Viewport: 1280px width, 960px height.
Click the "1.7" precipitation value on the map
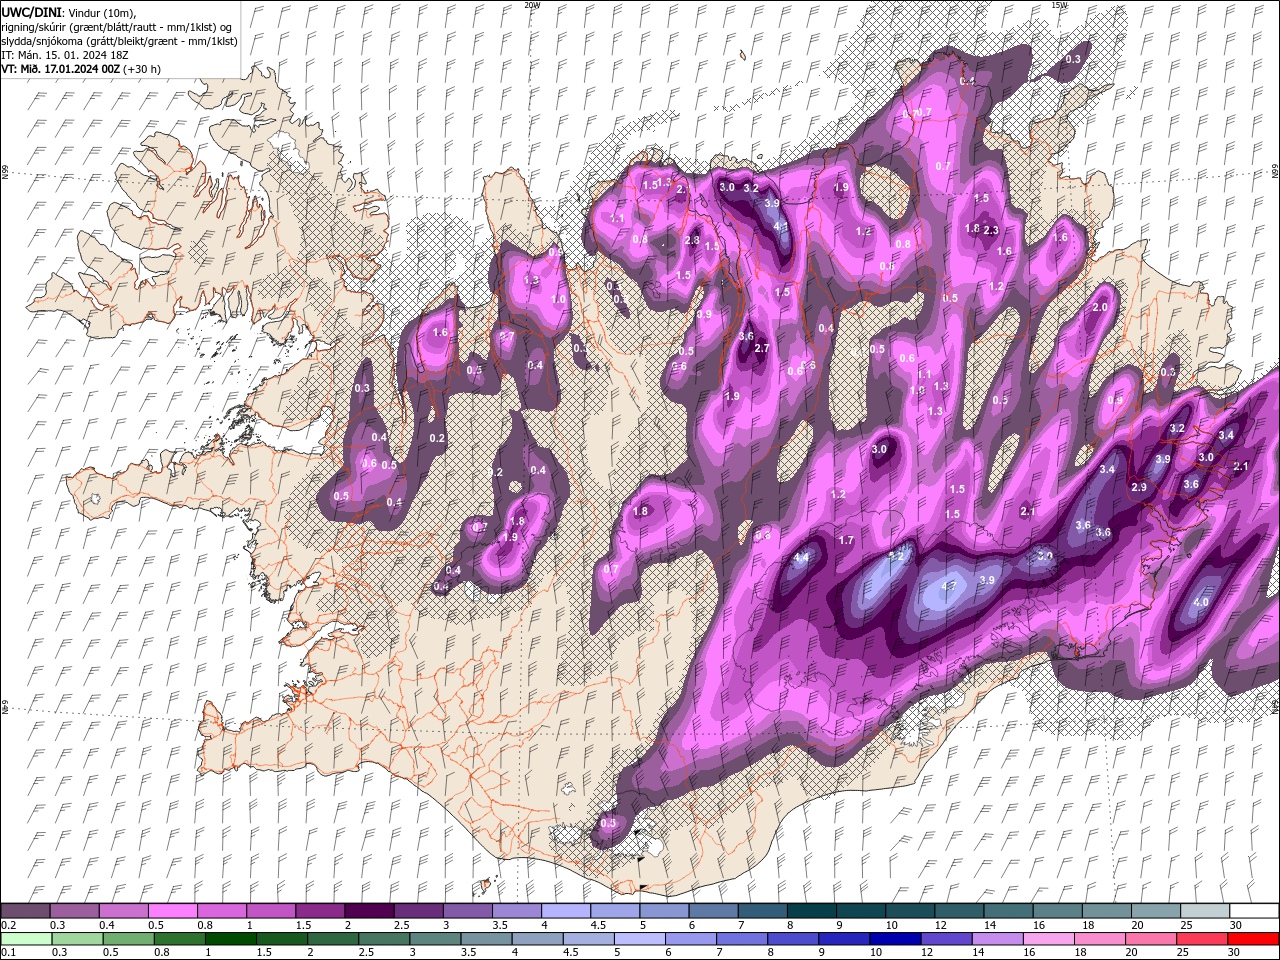846,540
